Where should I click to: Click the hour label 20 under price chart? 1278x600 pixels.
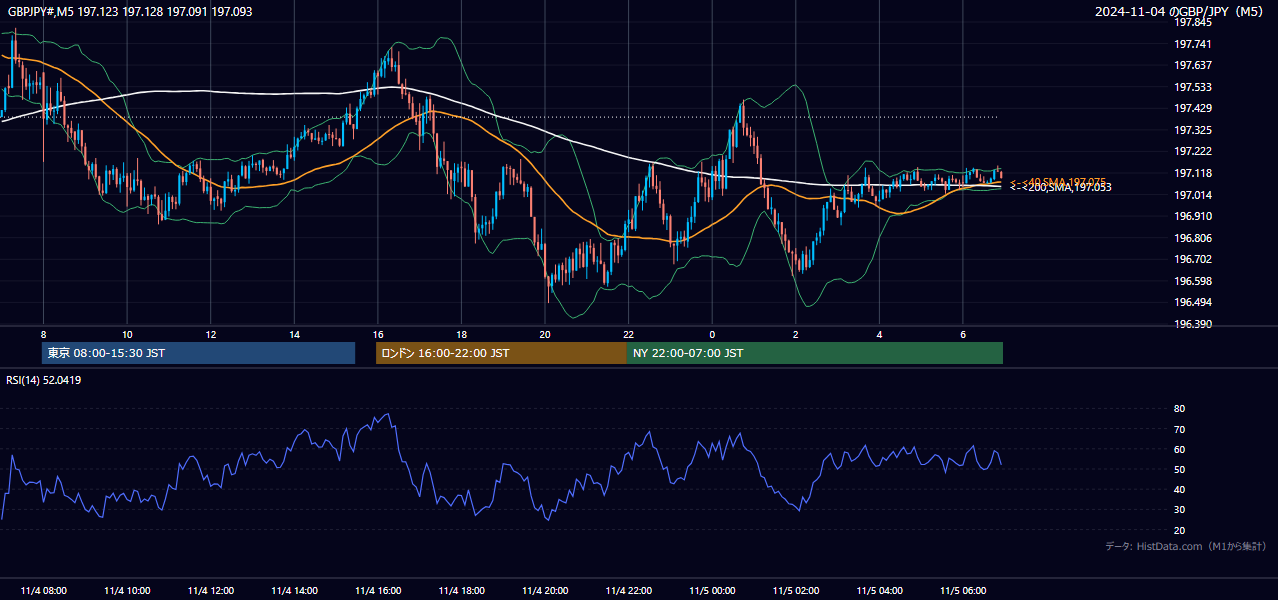coord(545,334)
